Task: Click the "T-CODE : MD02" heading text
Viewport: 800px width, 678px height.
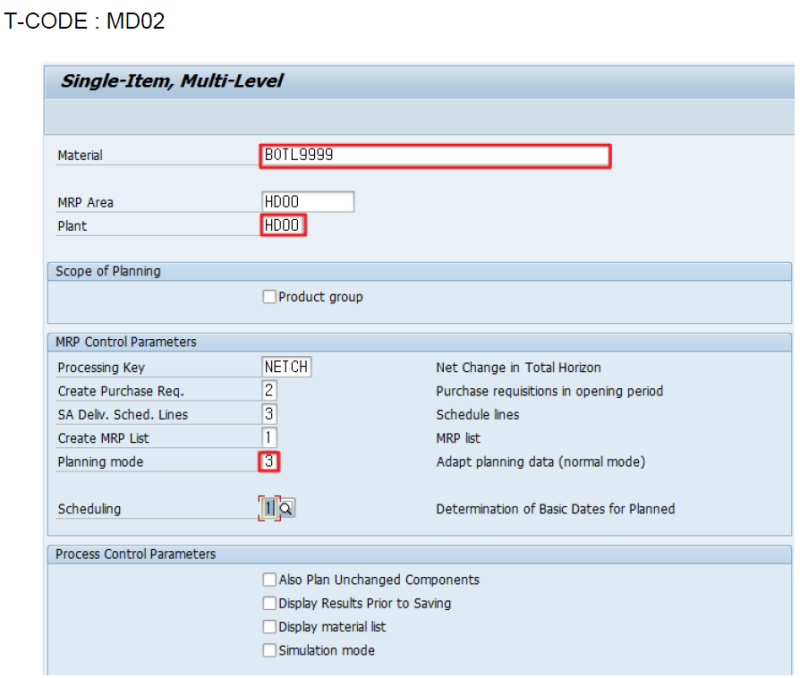Action: [84, 21]
